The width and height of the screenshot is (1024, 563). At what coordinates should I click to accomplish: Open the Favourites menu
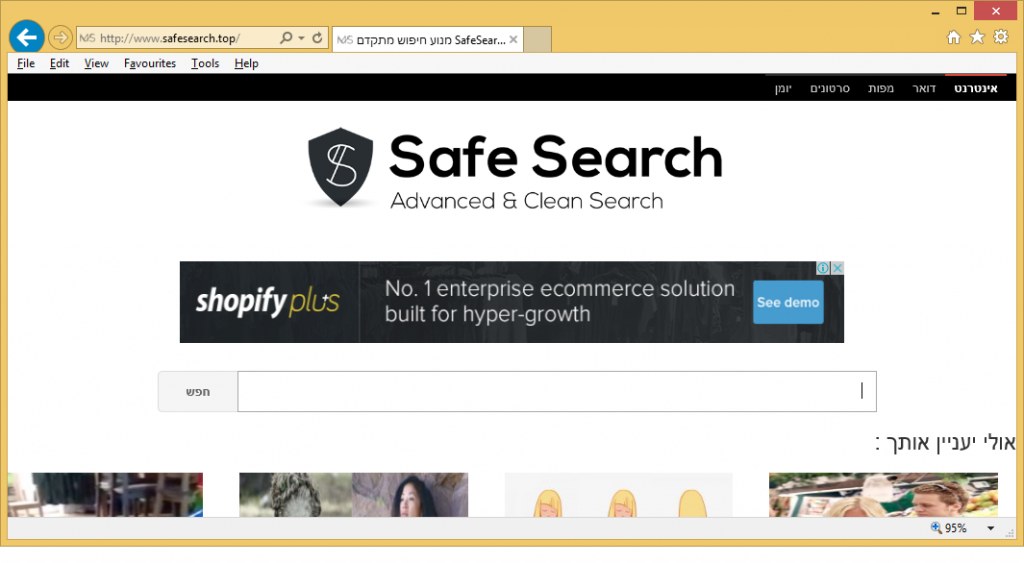[150, 63]
